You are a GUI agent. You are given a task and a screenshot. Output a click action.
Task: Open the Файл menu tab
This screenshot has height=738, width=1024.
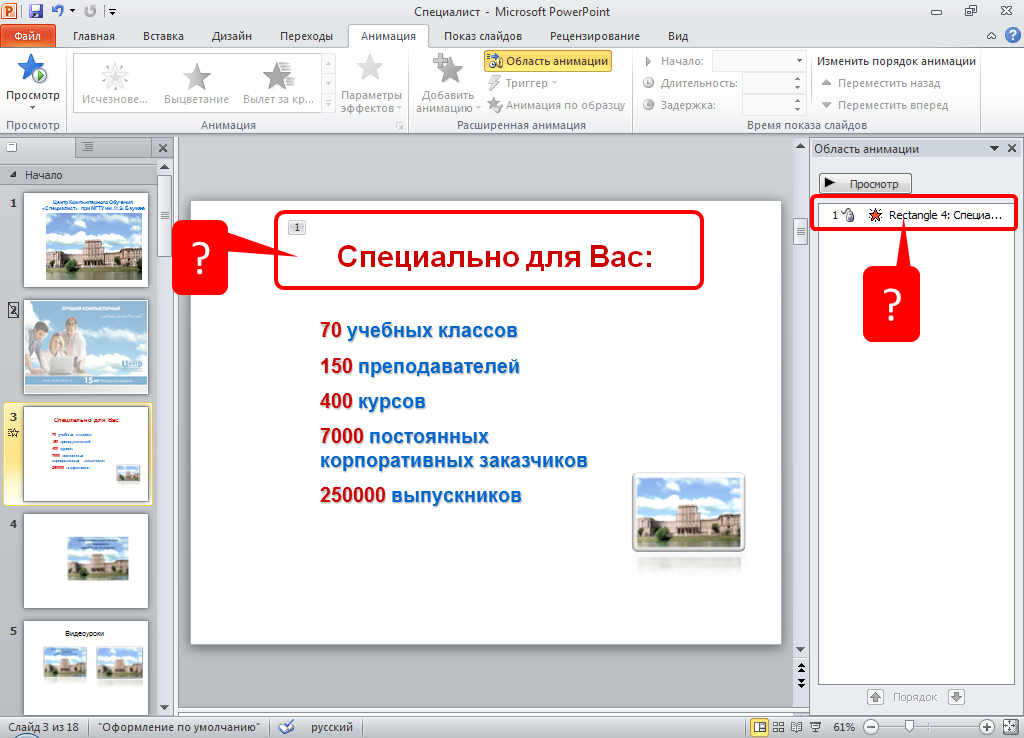coord(28,36)
